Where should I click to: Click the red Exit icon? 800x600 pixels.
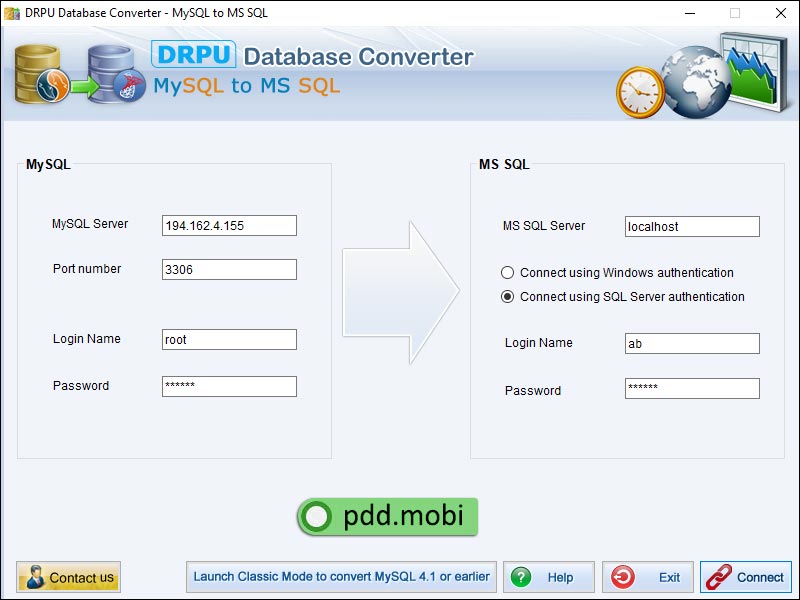tap(623, 577)
